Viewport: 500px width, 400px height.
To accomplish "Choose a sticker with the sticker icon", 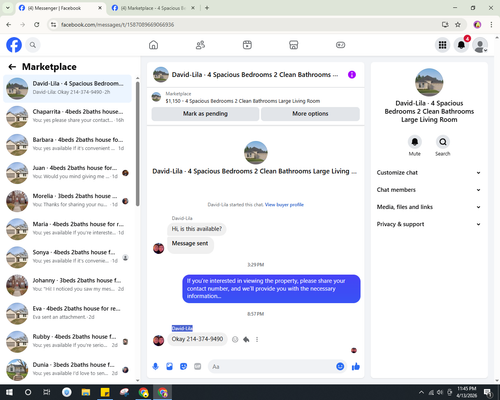I will 183,367.
